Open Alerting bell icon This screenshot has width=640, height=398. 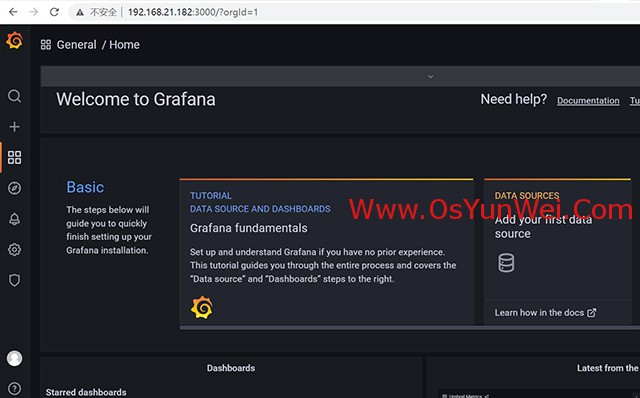(x=14, y=219)
